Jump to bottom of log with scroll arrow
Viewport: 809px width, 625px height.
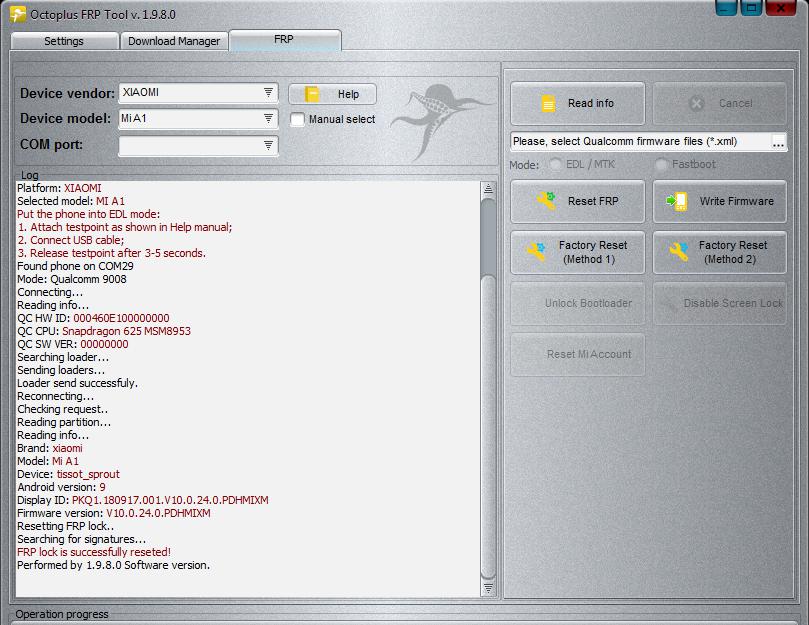(488, 588)
